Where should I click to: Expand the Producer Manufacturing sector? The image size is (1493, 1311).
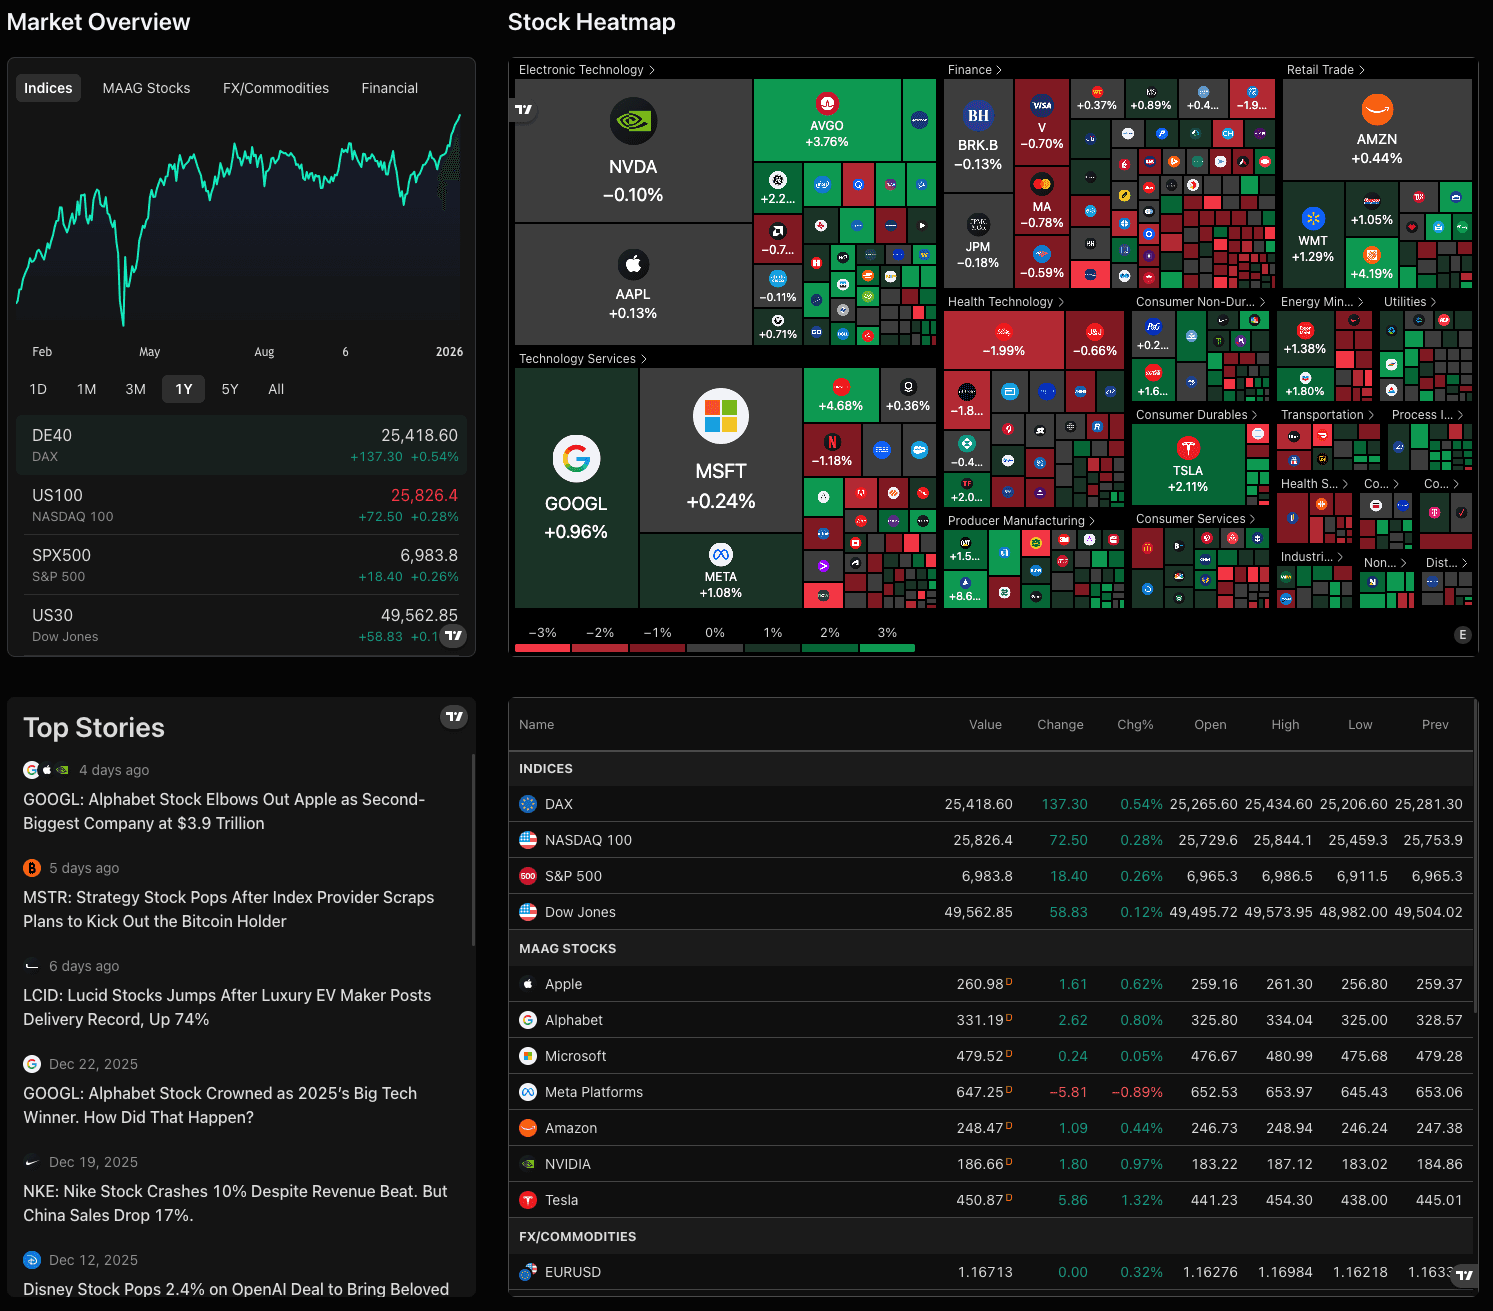click(x=1021, y=521)
